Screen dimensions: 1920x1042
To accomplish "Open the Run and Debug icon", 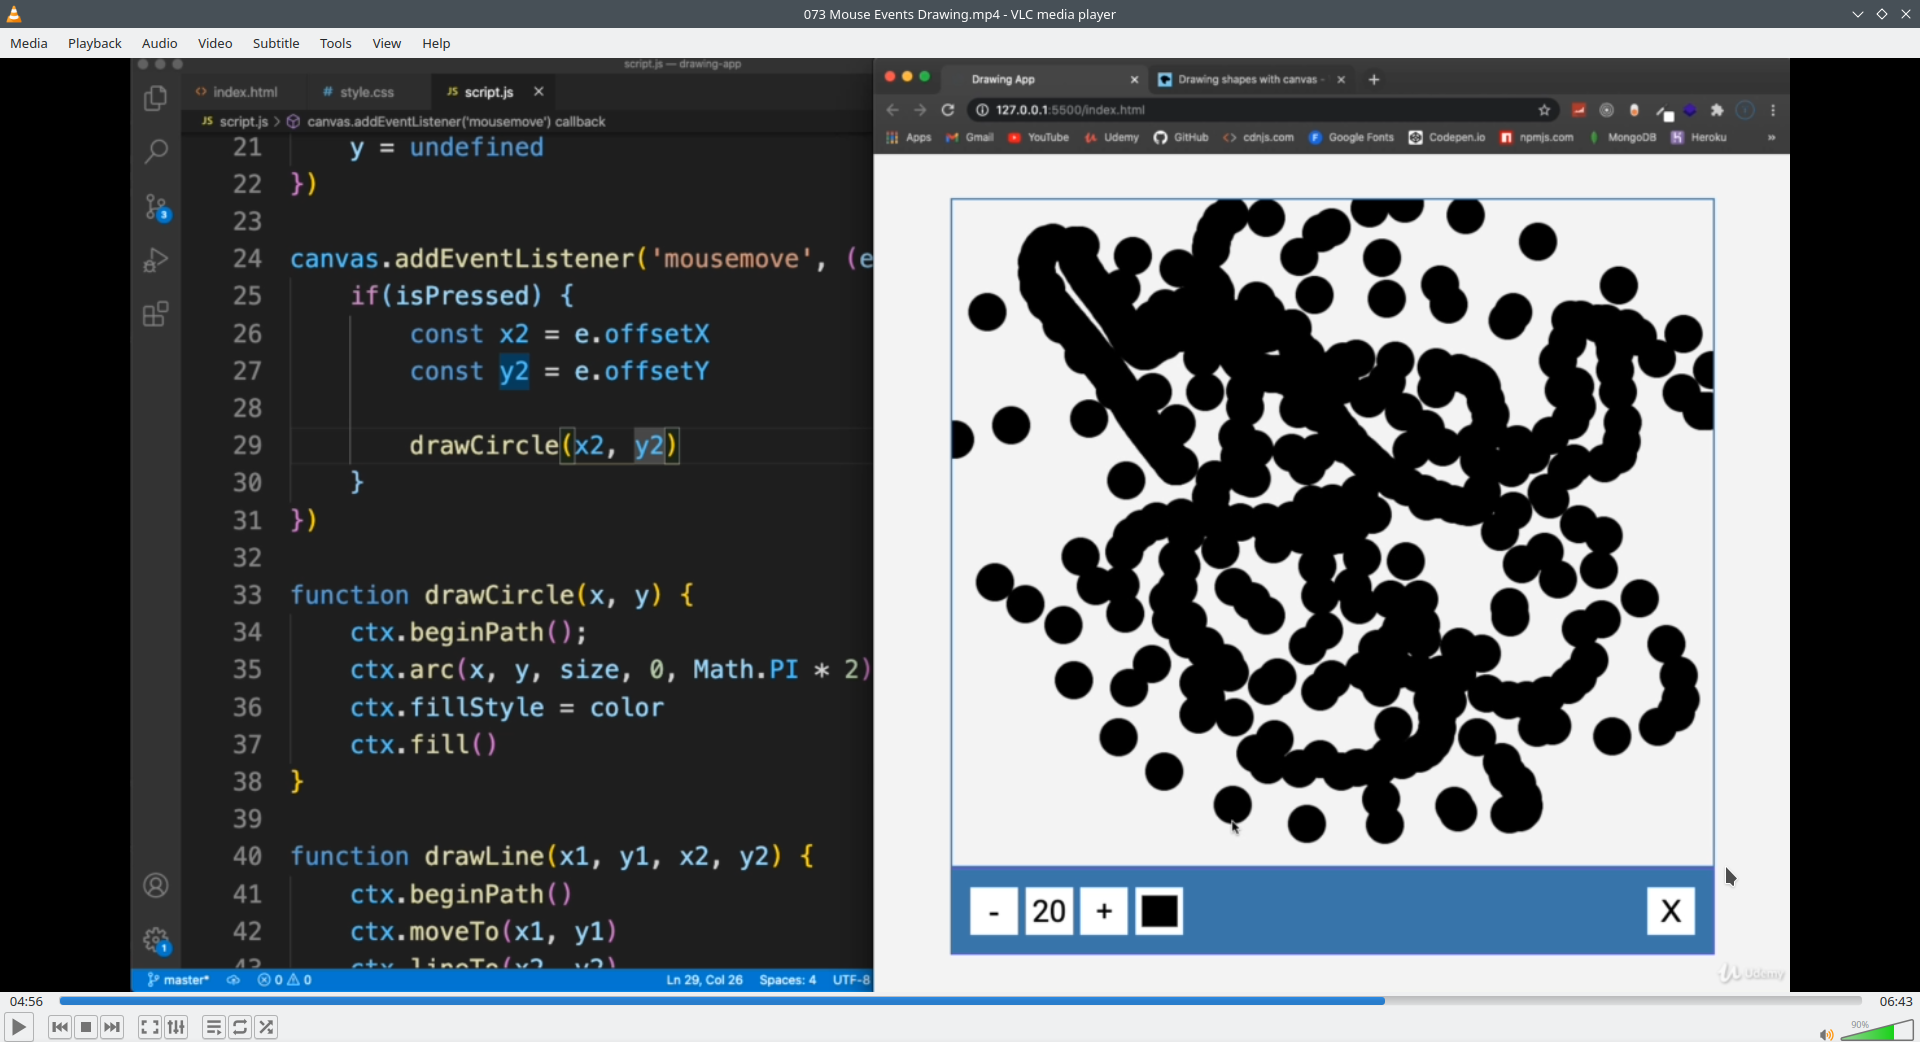I will [x=155, y=260].
